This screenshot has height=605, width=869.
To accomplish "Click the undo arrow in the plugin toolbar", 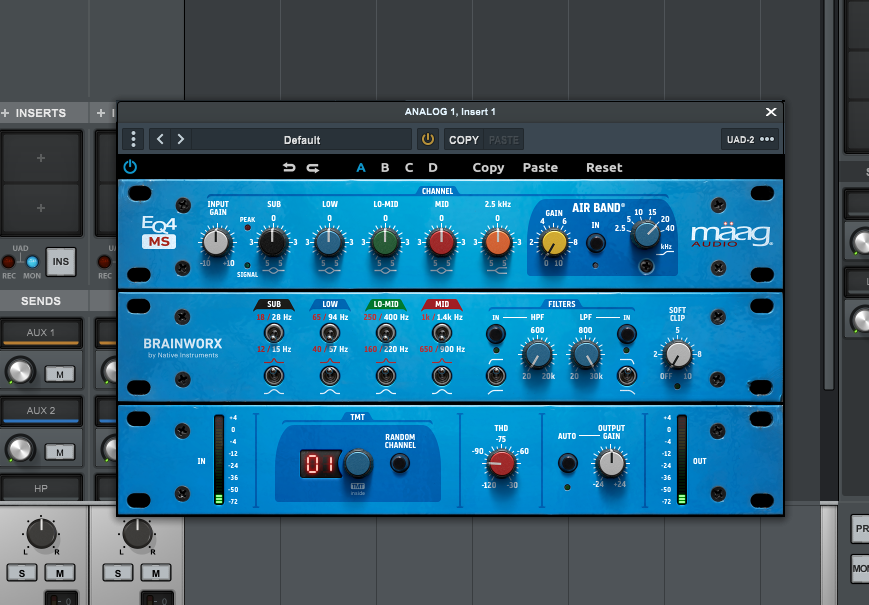I will 290,167.
